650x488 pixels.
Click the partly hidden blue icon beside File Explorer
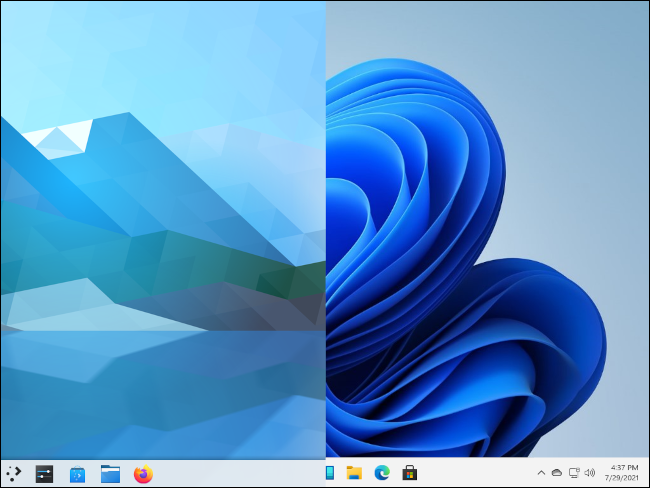coord(330,473)
